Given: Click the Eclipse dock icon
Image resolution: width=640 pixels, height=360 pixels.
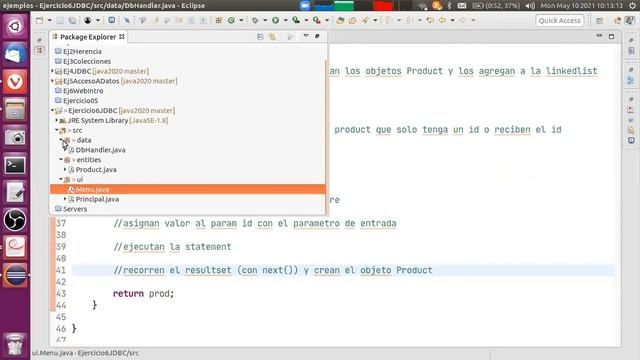Looking at the screenshot, I should (15, 275).
